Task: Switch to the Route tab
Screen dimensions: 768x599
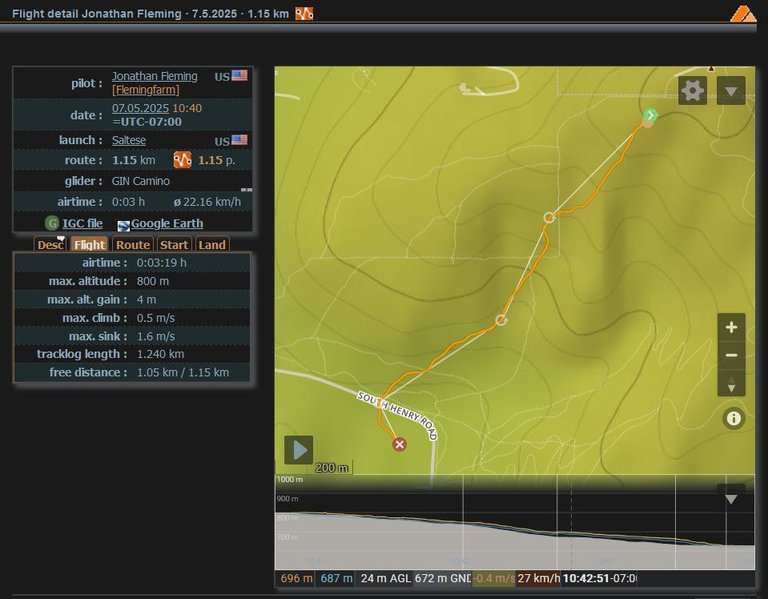Action: point(133,244)
